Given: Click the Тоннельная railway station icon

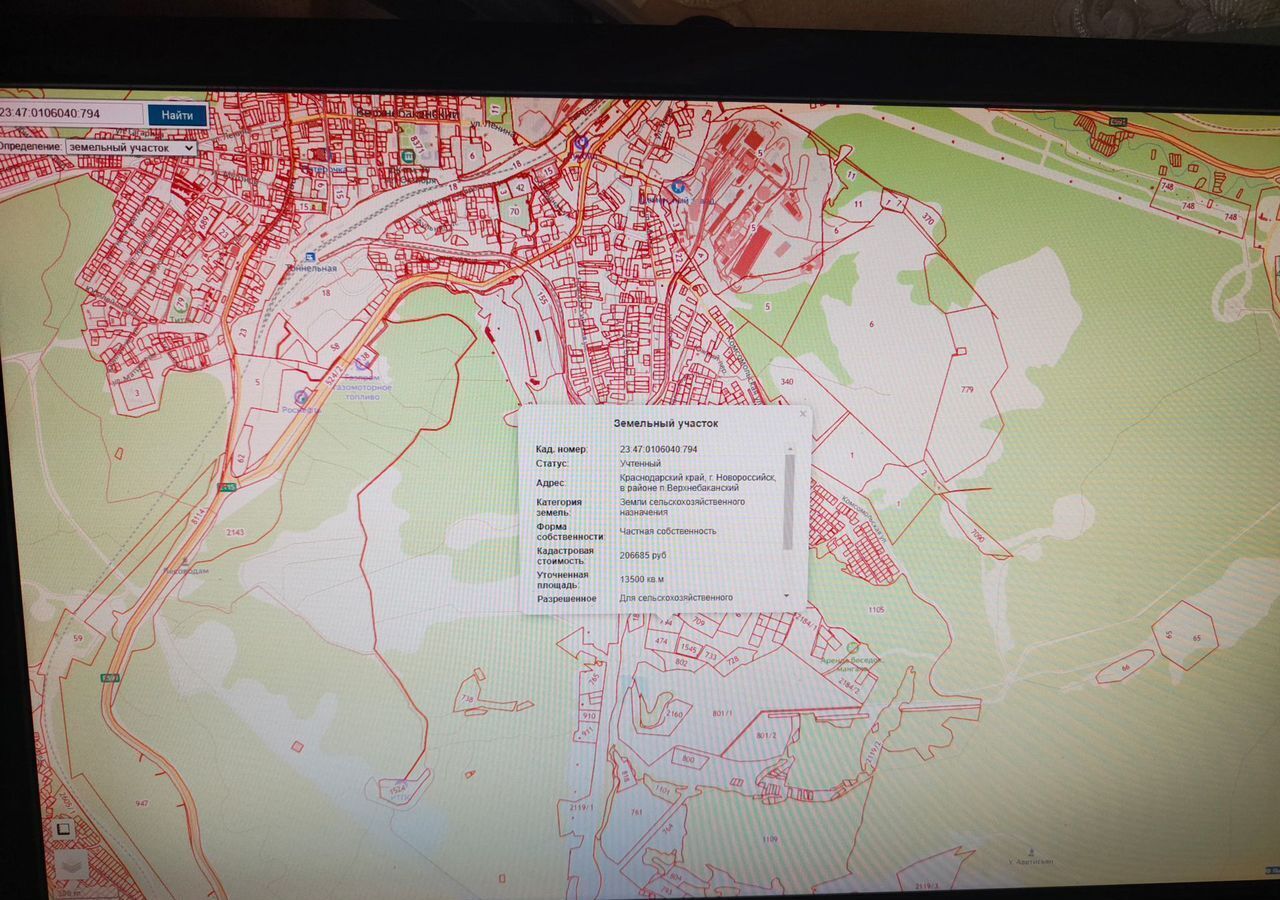Looking at the screenshot, I should tap(309, 257).
